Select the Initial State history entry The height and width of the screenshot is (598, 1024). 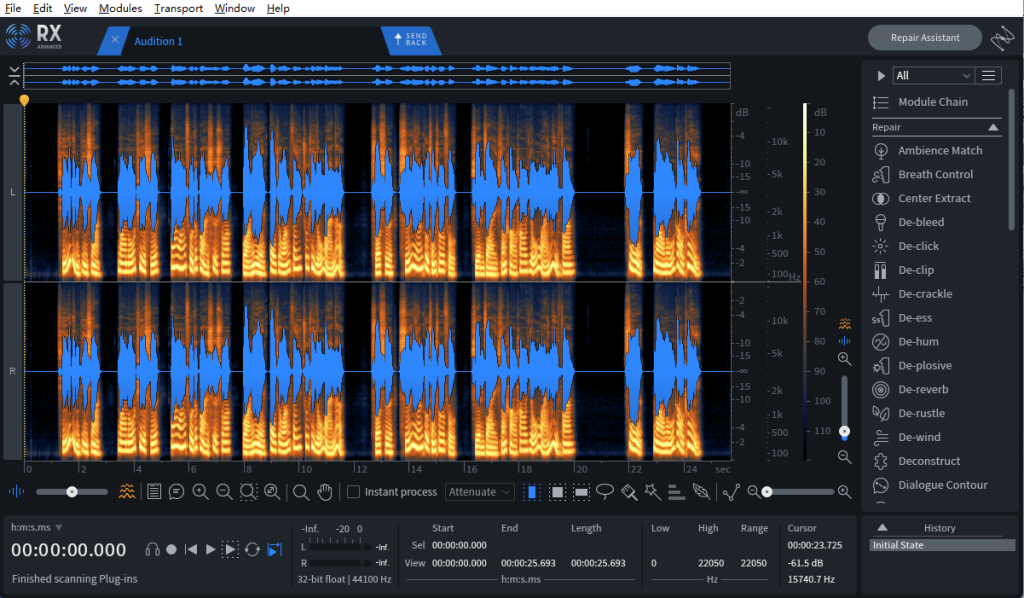click(x=943, y=545)
